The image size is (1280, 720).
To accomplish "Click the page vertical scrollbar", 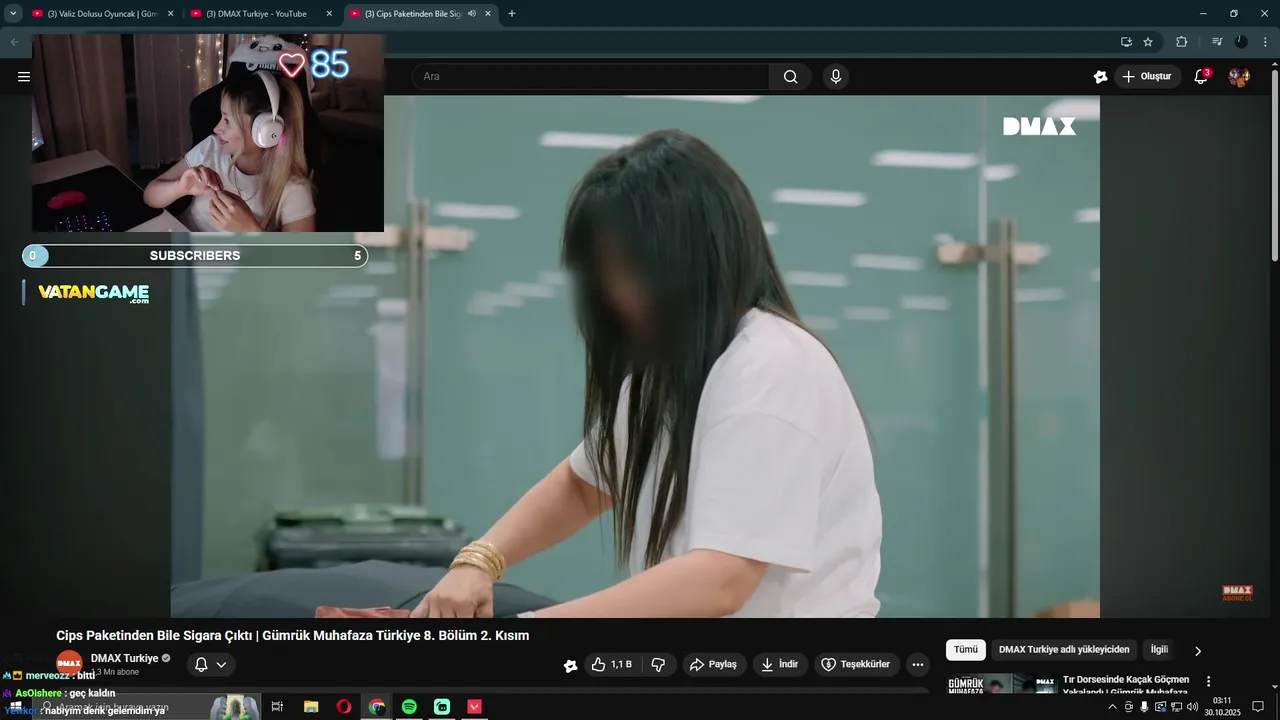I will tap(1274, 165).
